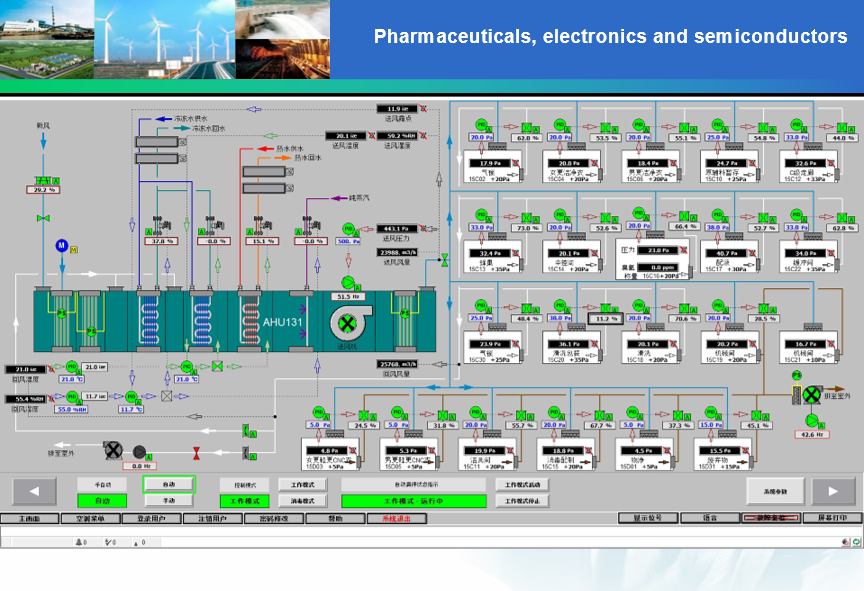
Task: Click the PID controller beside 500 Pa setpoint
Action: pos(349,229)
